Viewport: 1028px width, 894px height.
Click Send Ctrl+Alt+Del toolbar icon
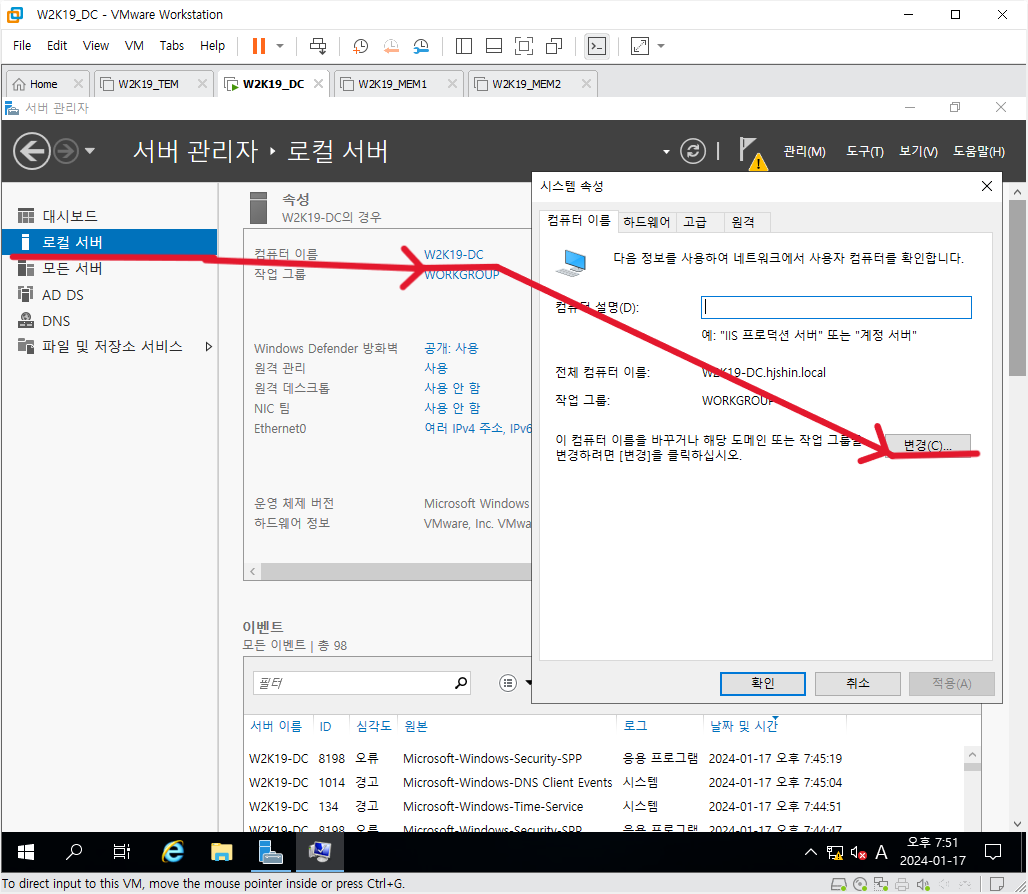pos(318,46)
